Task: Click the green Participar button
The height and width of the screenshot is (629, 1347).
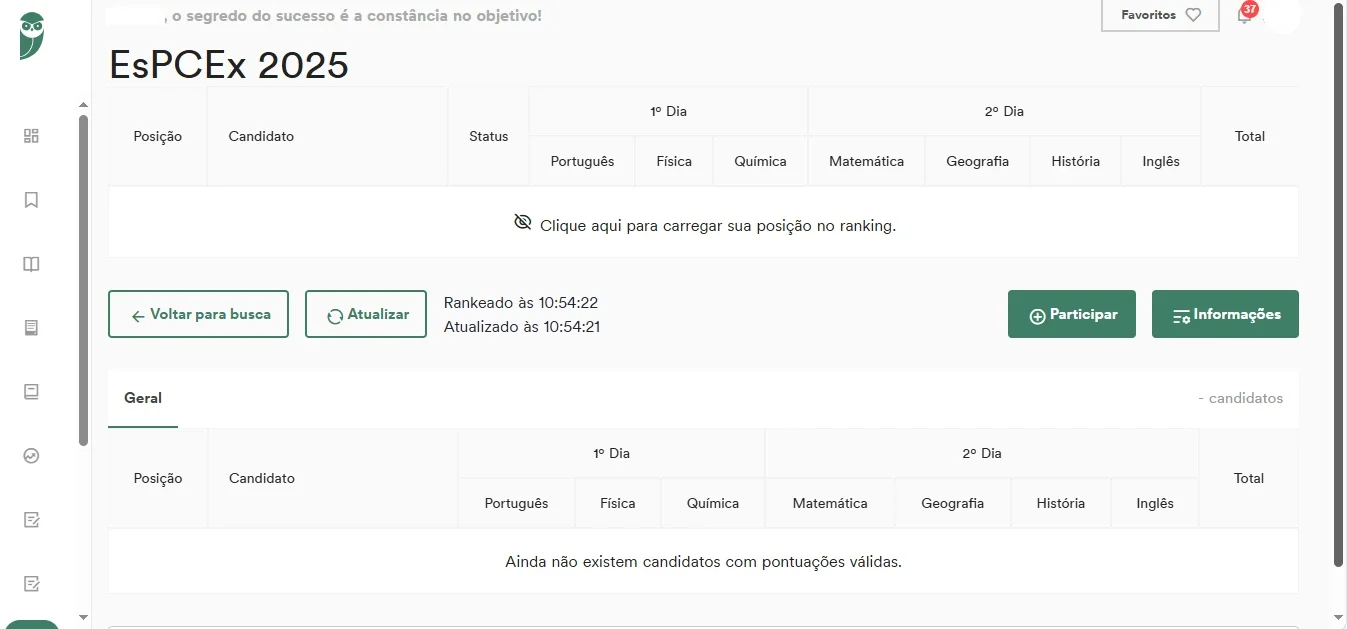Action: 1071,314
